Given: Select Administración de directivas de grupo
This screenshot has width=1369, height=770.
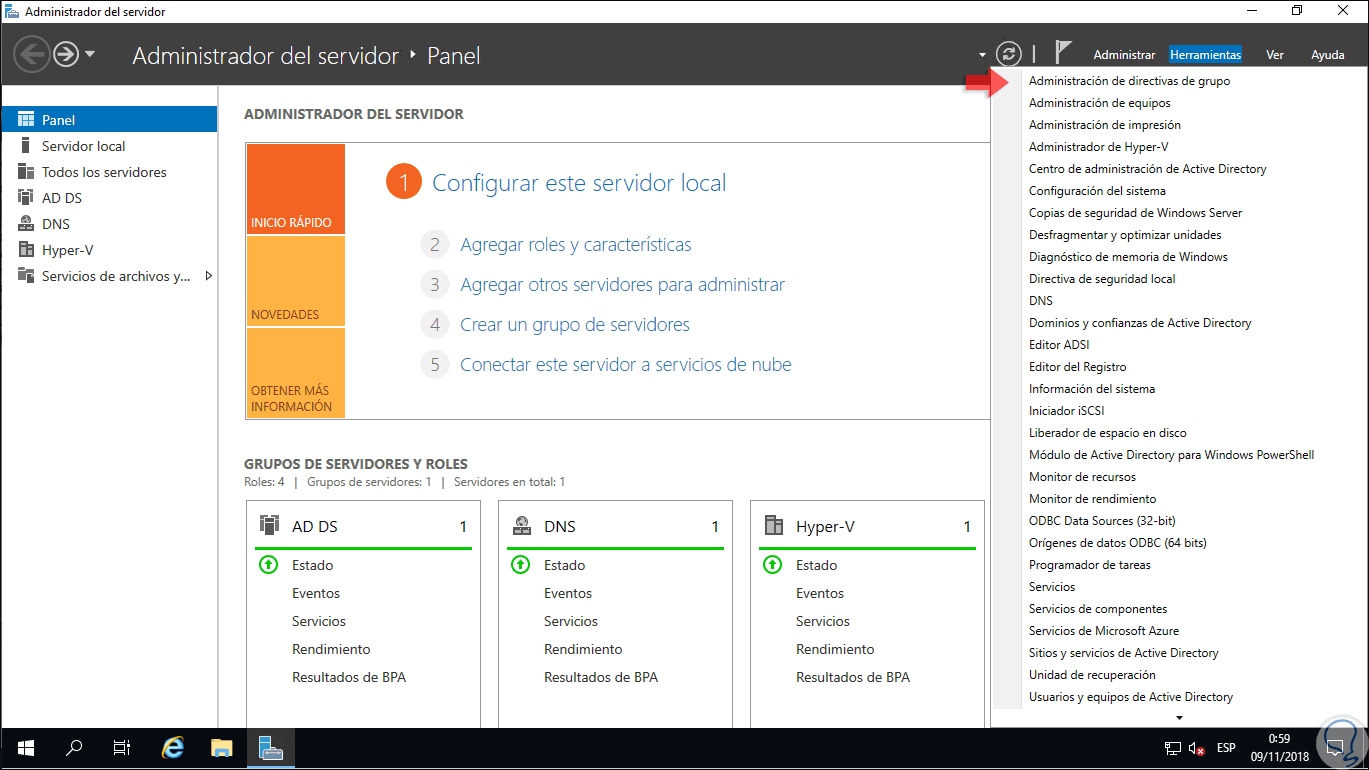Looking at the screenshot, I should click(1129, 81).
